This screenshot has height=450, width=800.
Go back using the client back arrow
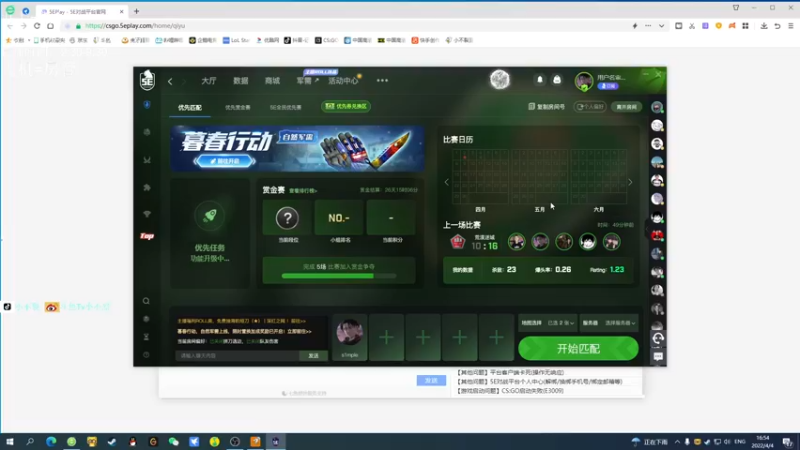[x=170, y=81]
